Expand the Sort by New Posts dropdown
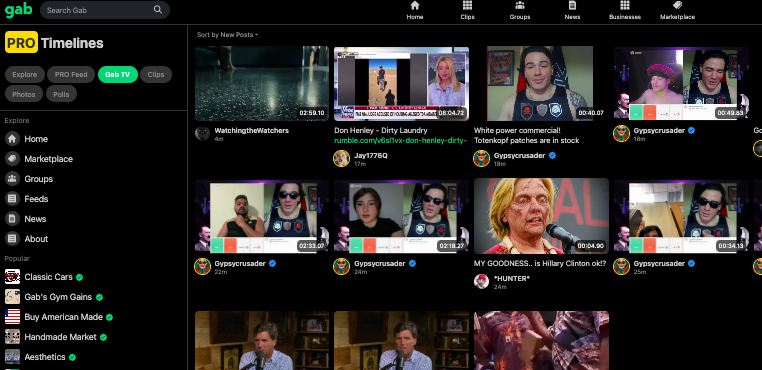Image resolution: width=762 pixels, height=370 pixels. point(227,35)
